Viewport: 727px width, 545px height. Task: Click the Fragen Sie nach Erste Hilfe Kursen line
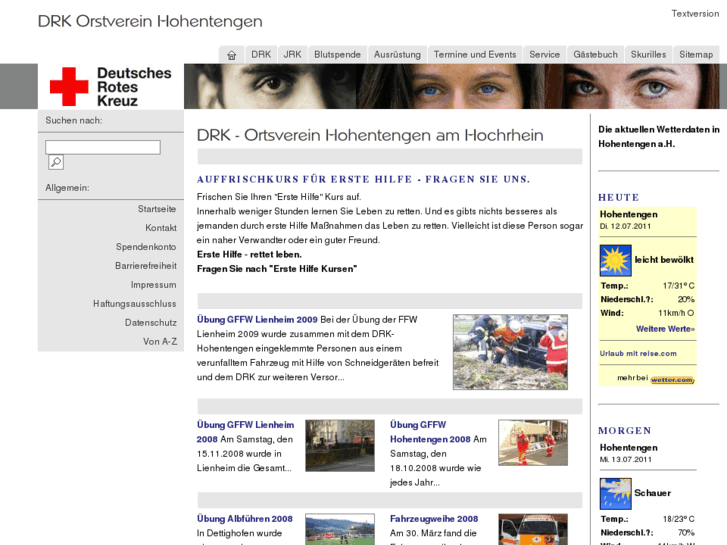pos(277,269)
